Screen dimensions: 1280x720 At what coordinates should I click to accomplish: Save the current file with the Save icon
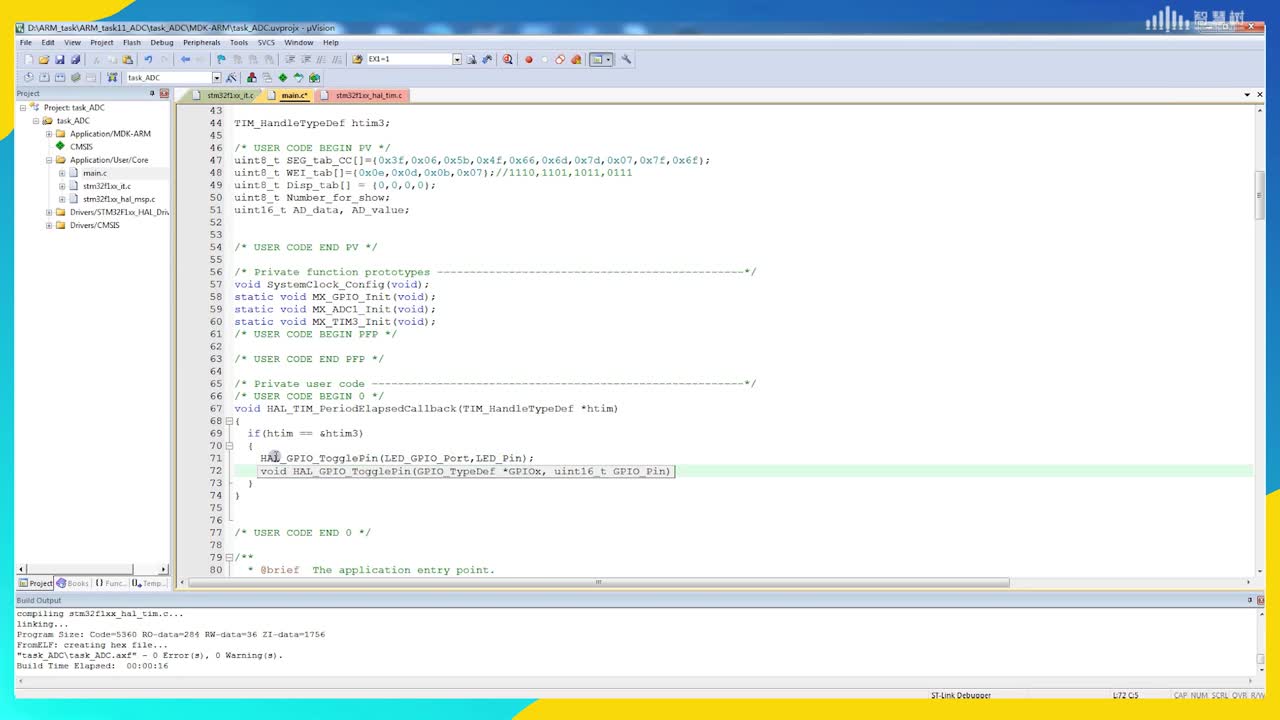[60, 59]
